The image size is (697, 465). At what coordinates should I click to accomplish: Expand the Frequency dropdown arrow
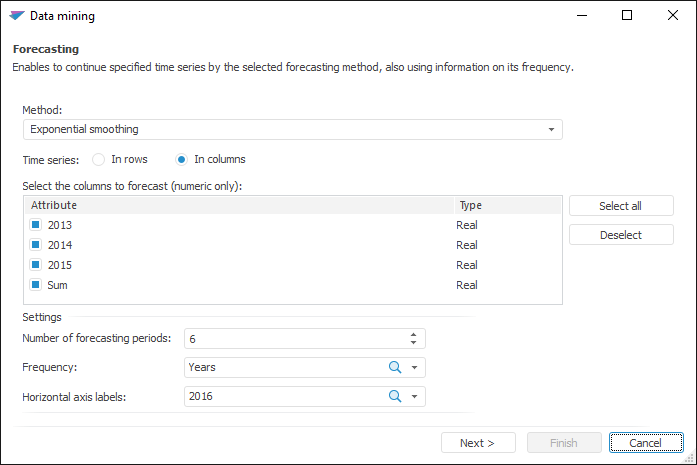pyautogui.click(x=415, y=368)
